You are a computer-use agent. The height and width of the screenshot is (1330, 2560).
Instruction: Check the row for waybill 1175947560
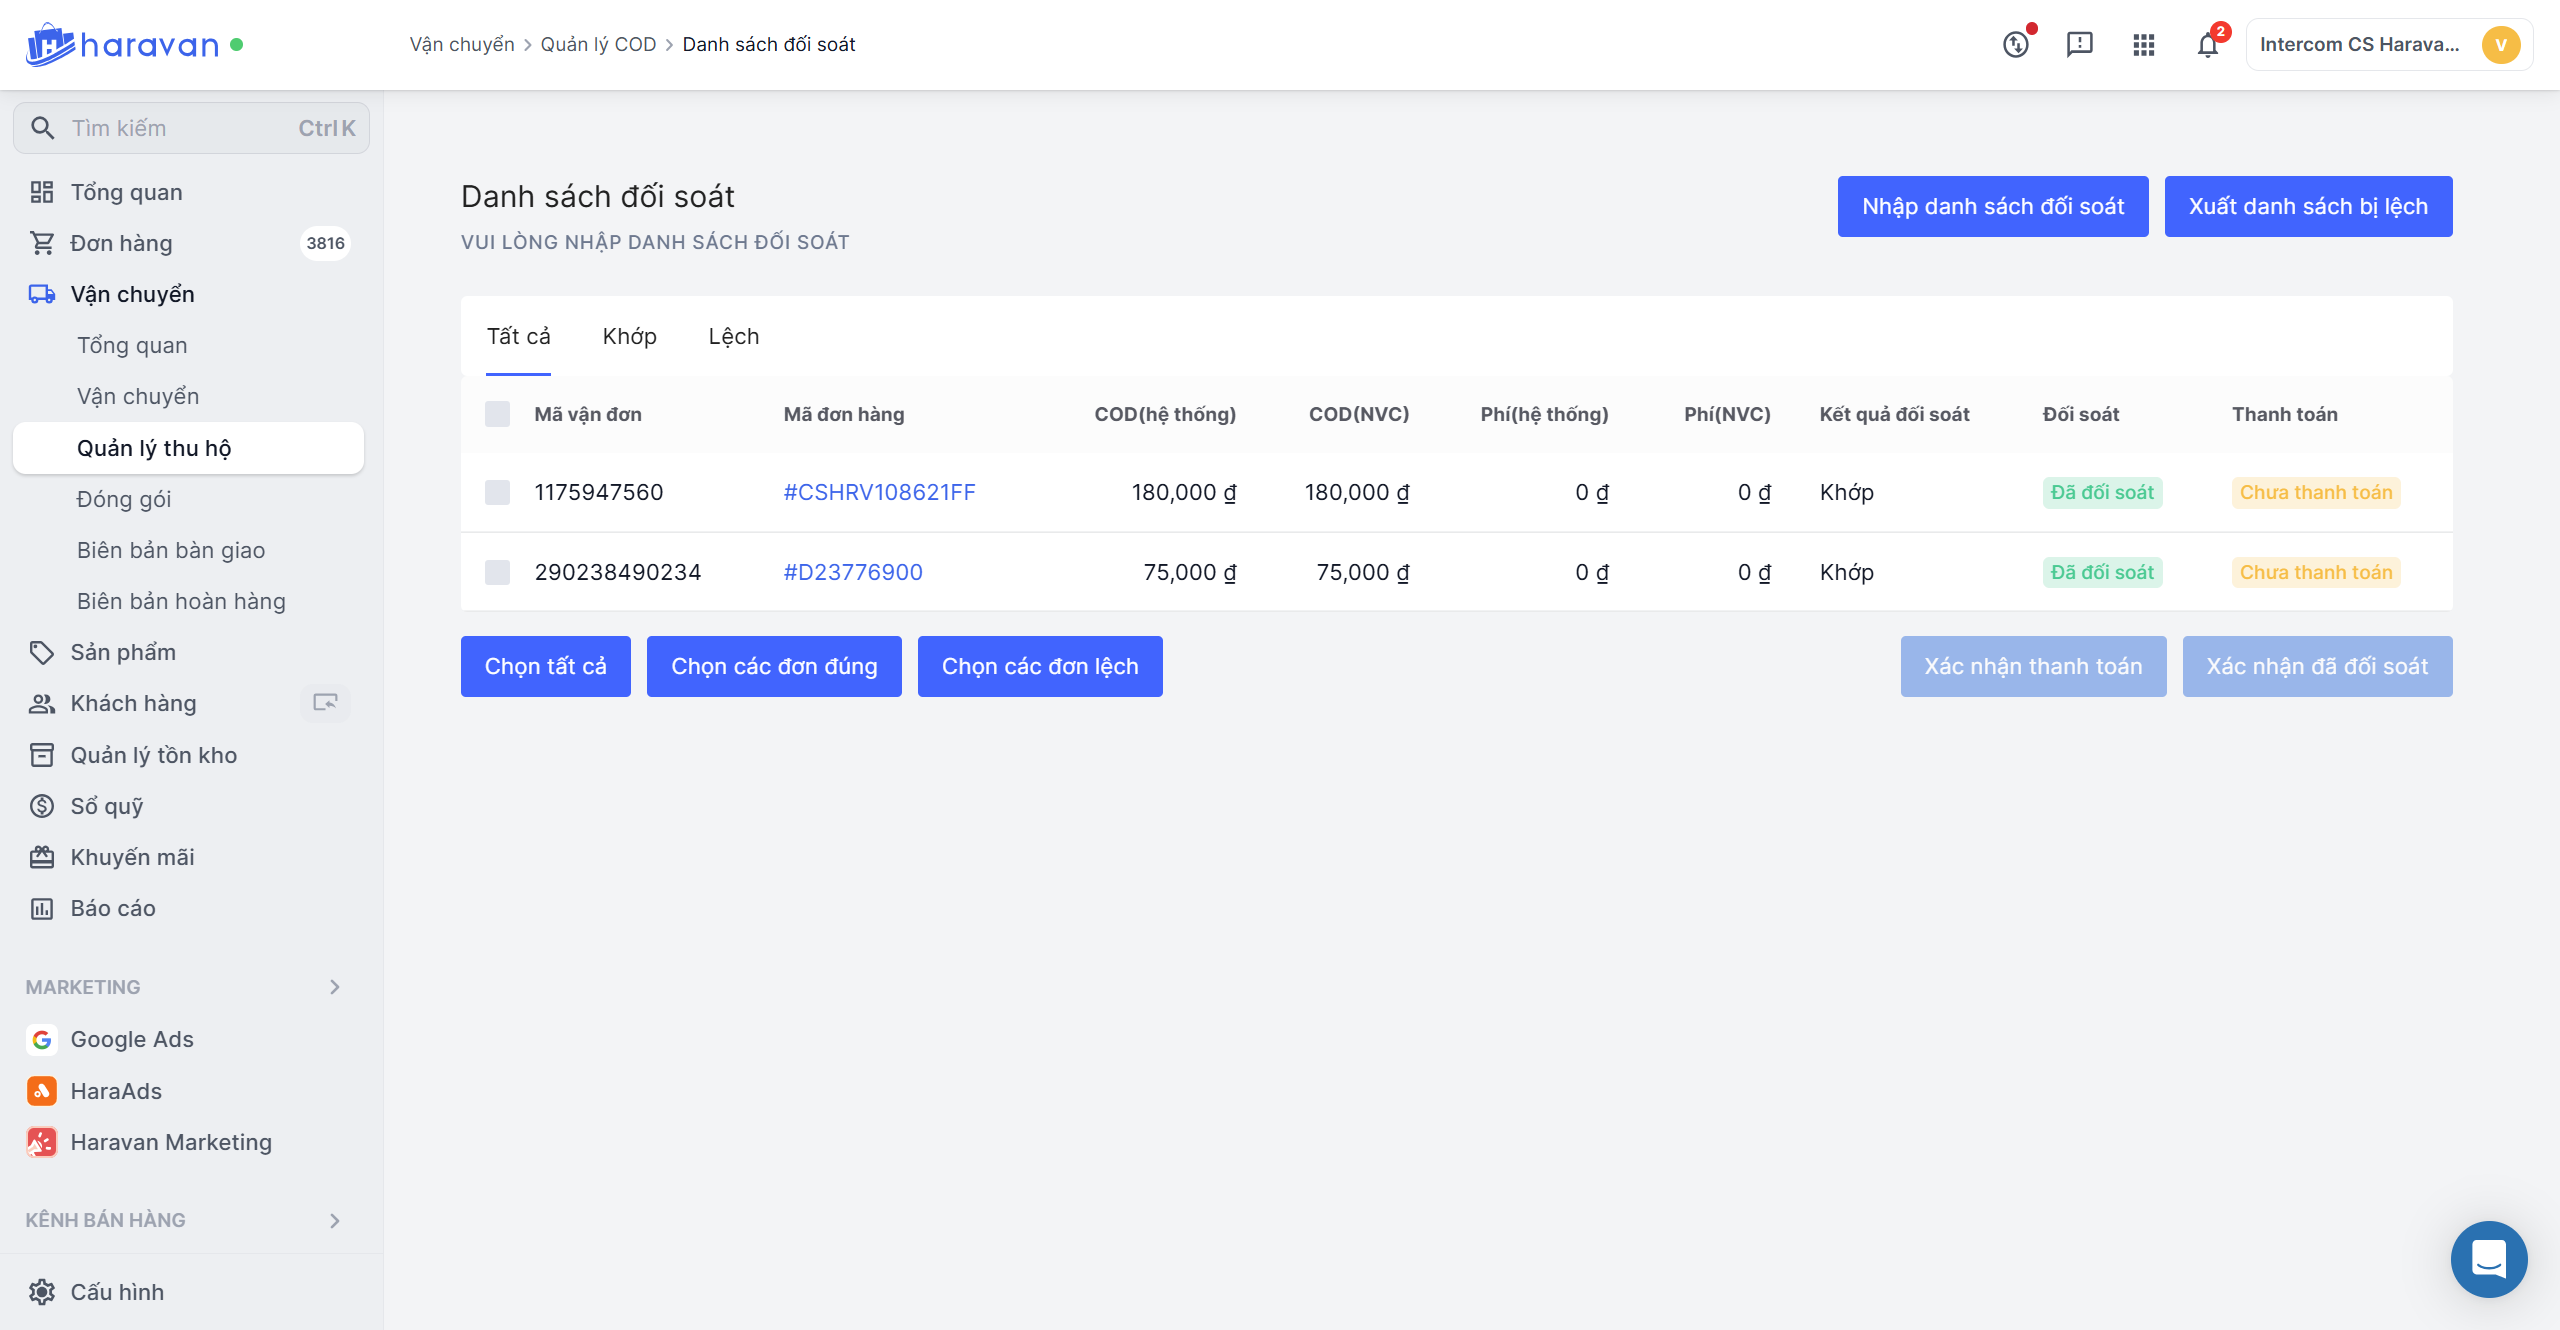(497, 492)
